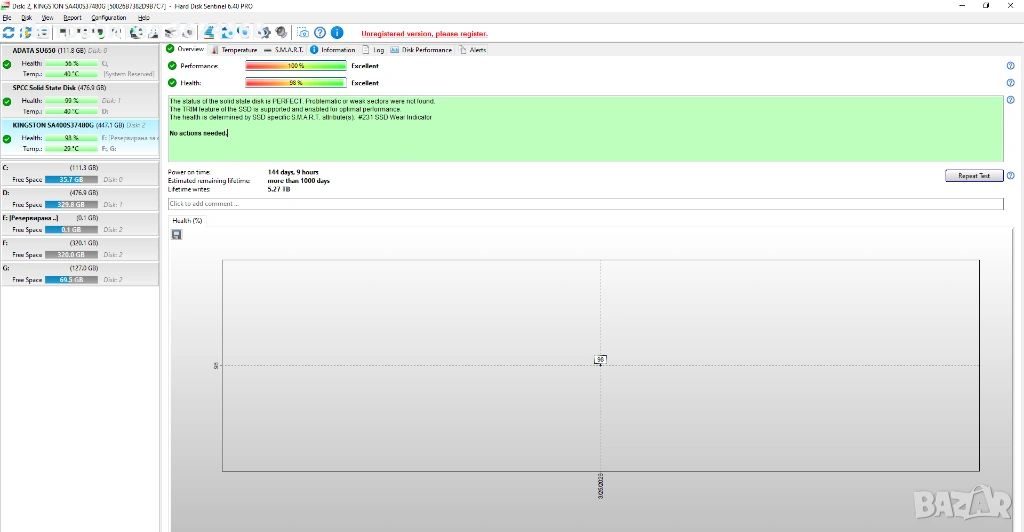Open the Report menu
1024x532 pixels.
[72, 18]
